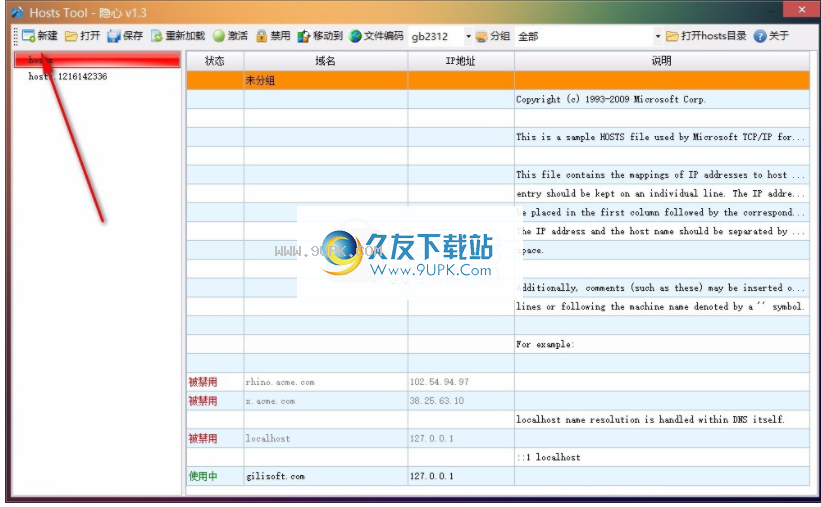The width and height of the screenshot is (821, 507).
Task: Click 被禁用 status of x.acme.com
Action: [x=203, y=401]
